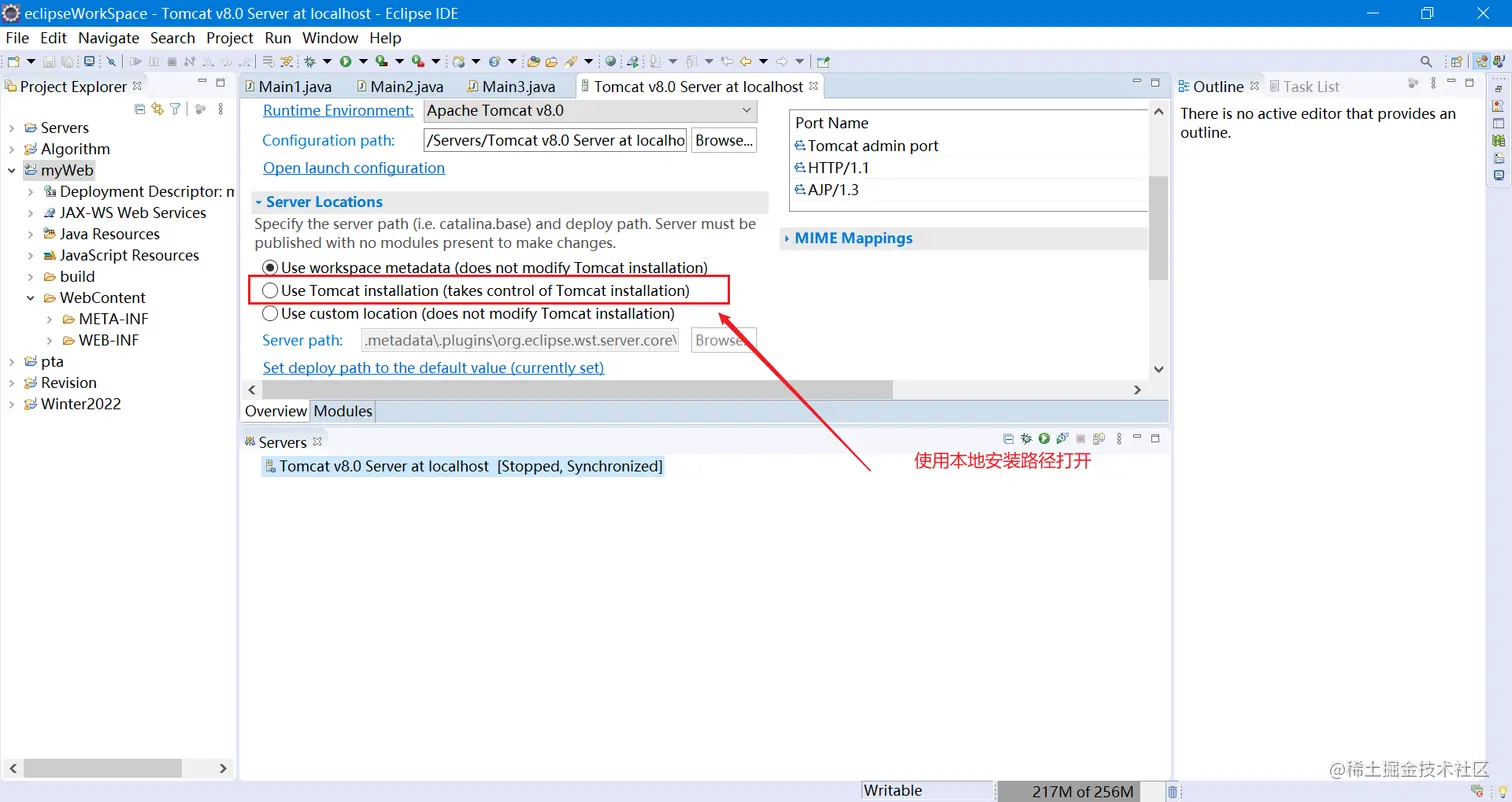Viewport: 1512px width, 802px height.
Task: Click the Debug bug icon in main toolbar
Action: [x=310, y=61]
